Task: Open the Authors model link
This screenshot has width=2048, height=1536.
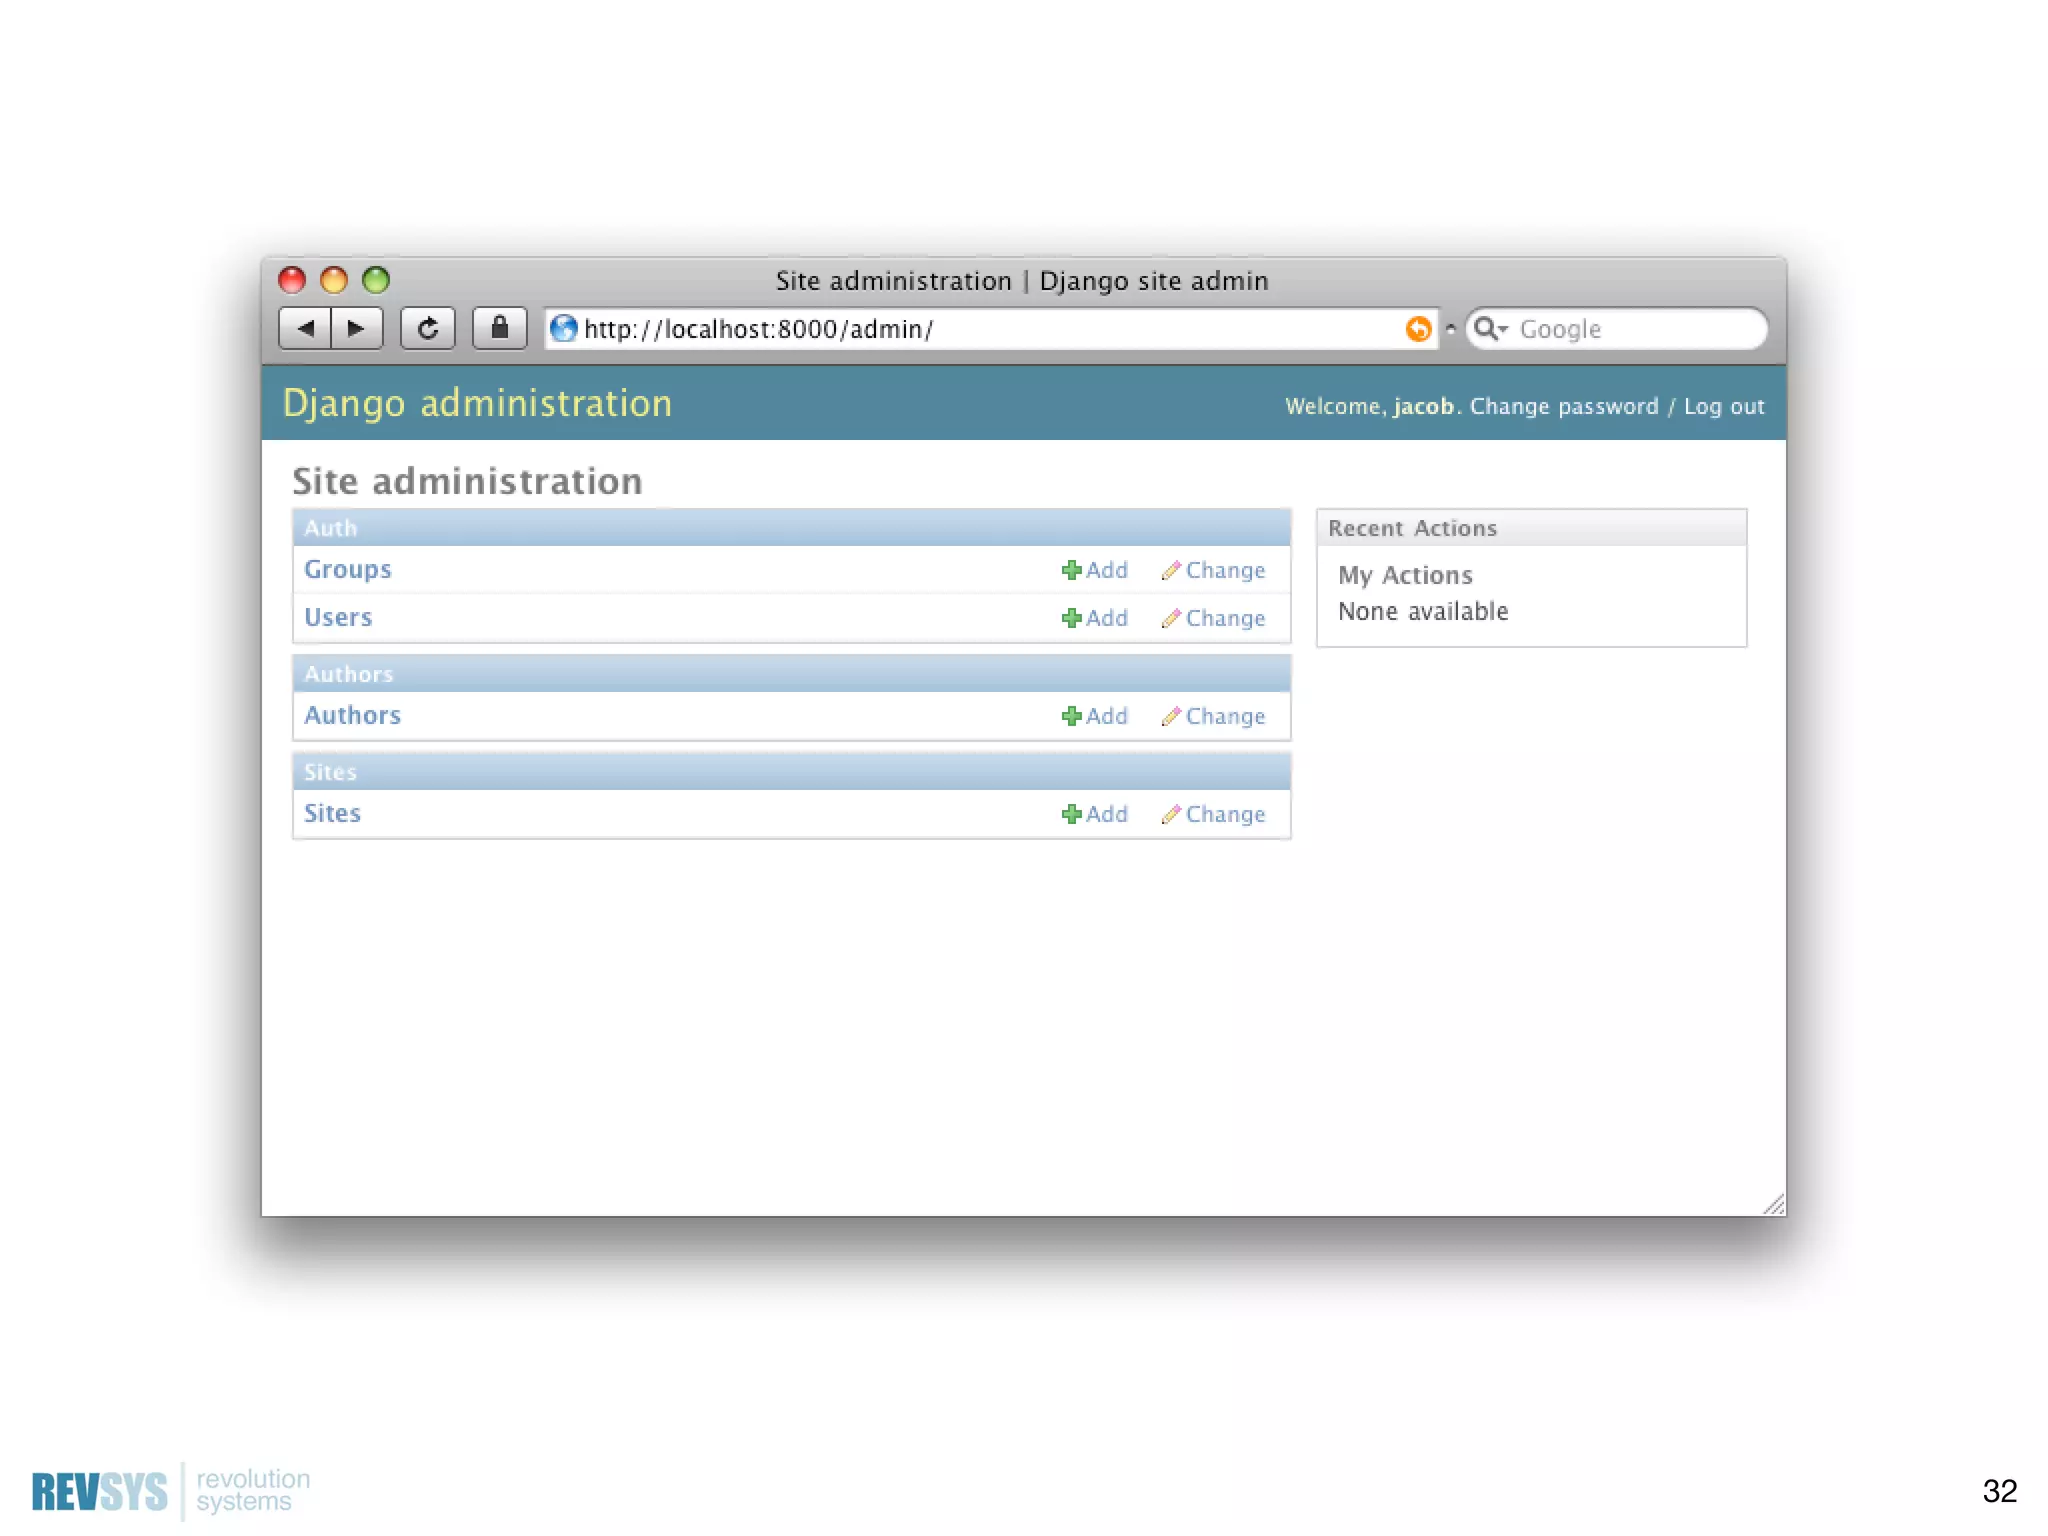Action: point(352,715)
